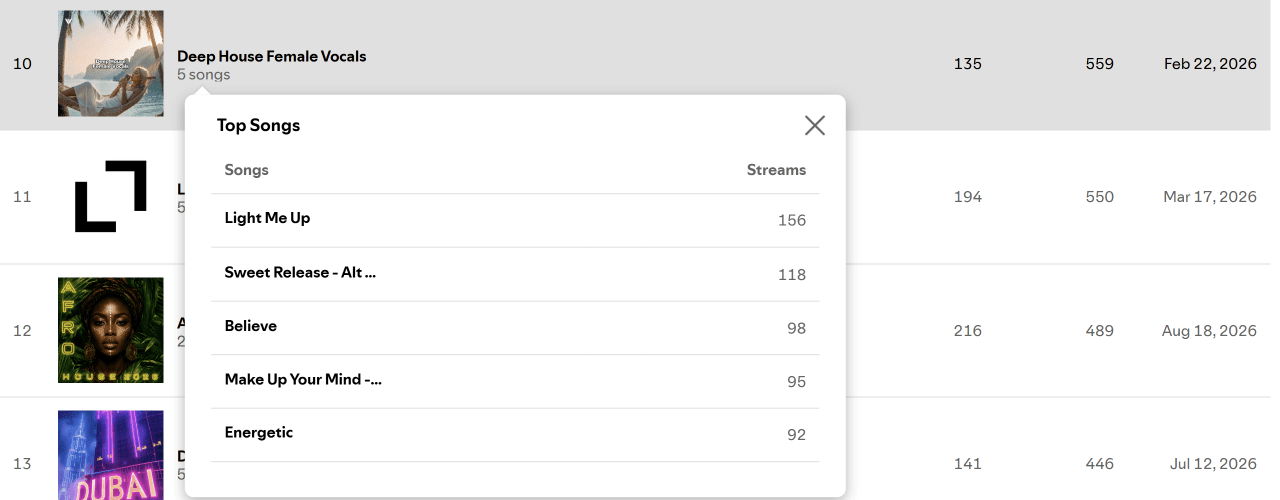Open the Dubai neon cover thumbnail
Screen dimensions: 1280x500
pos(111,455)
